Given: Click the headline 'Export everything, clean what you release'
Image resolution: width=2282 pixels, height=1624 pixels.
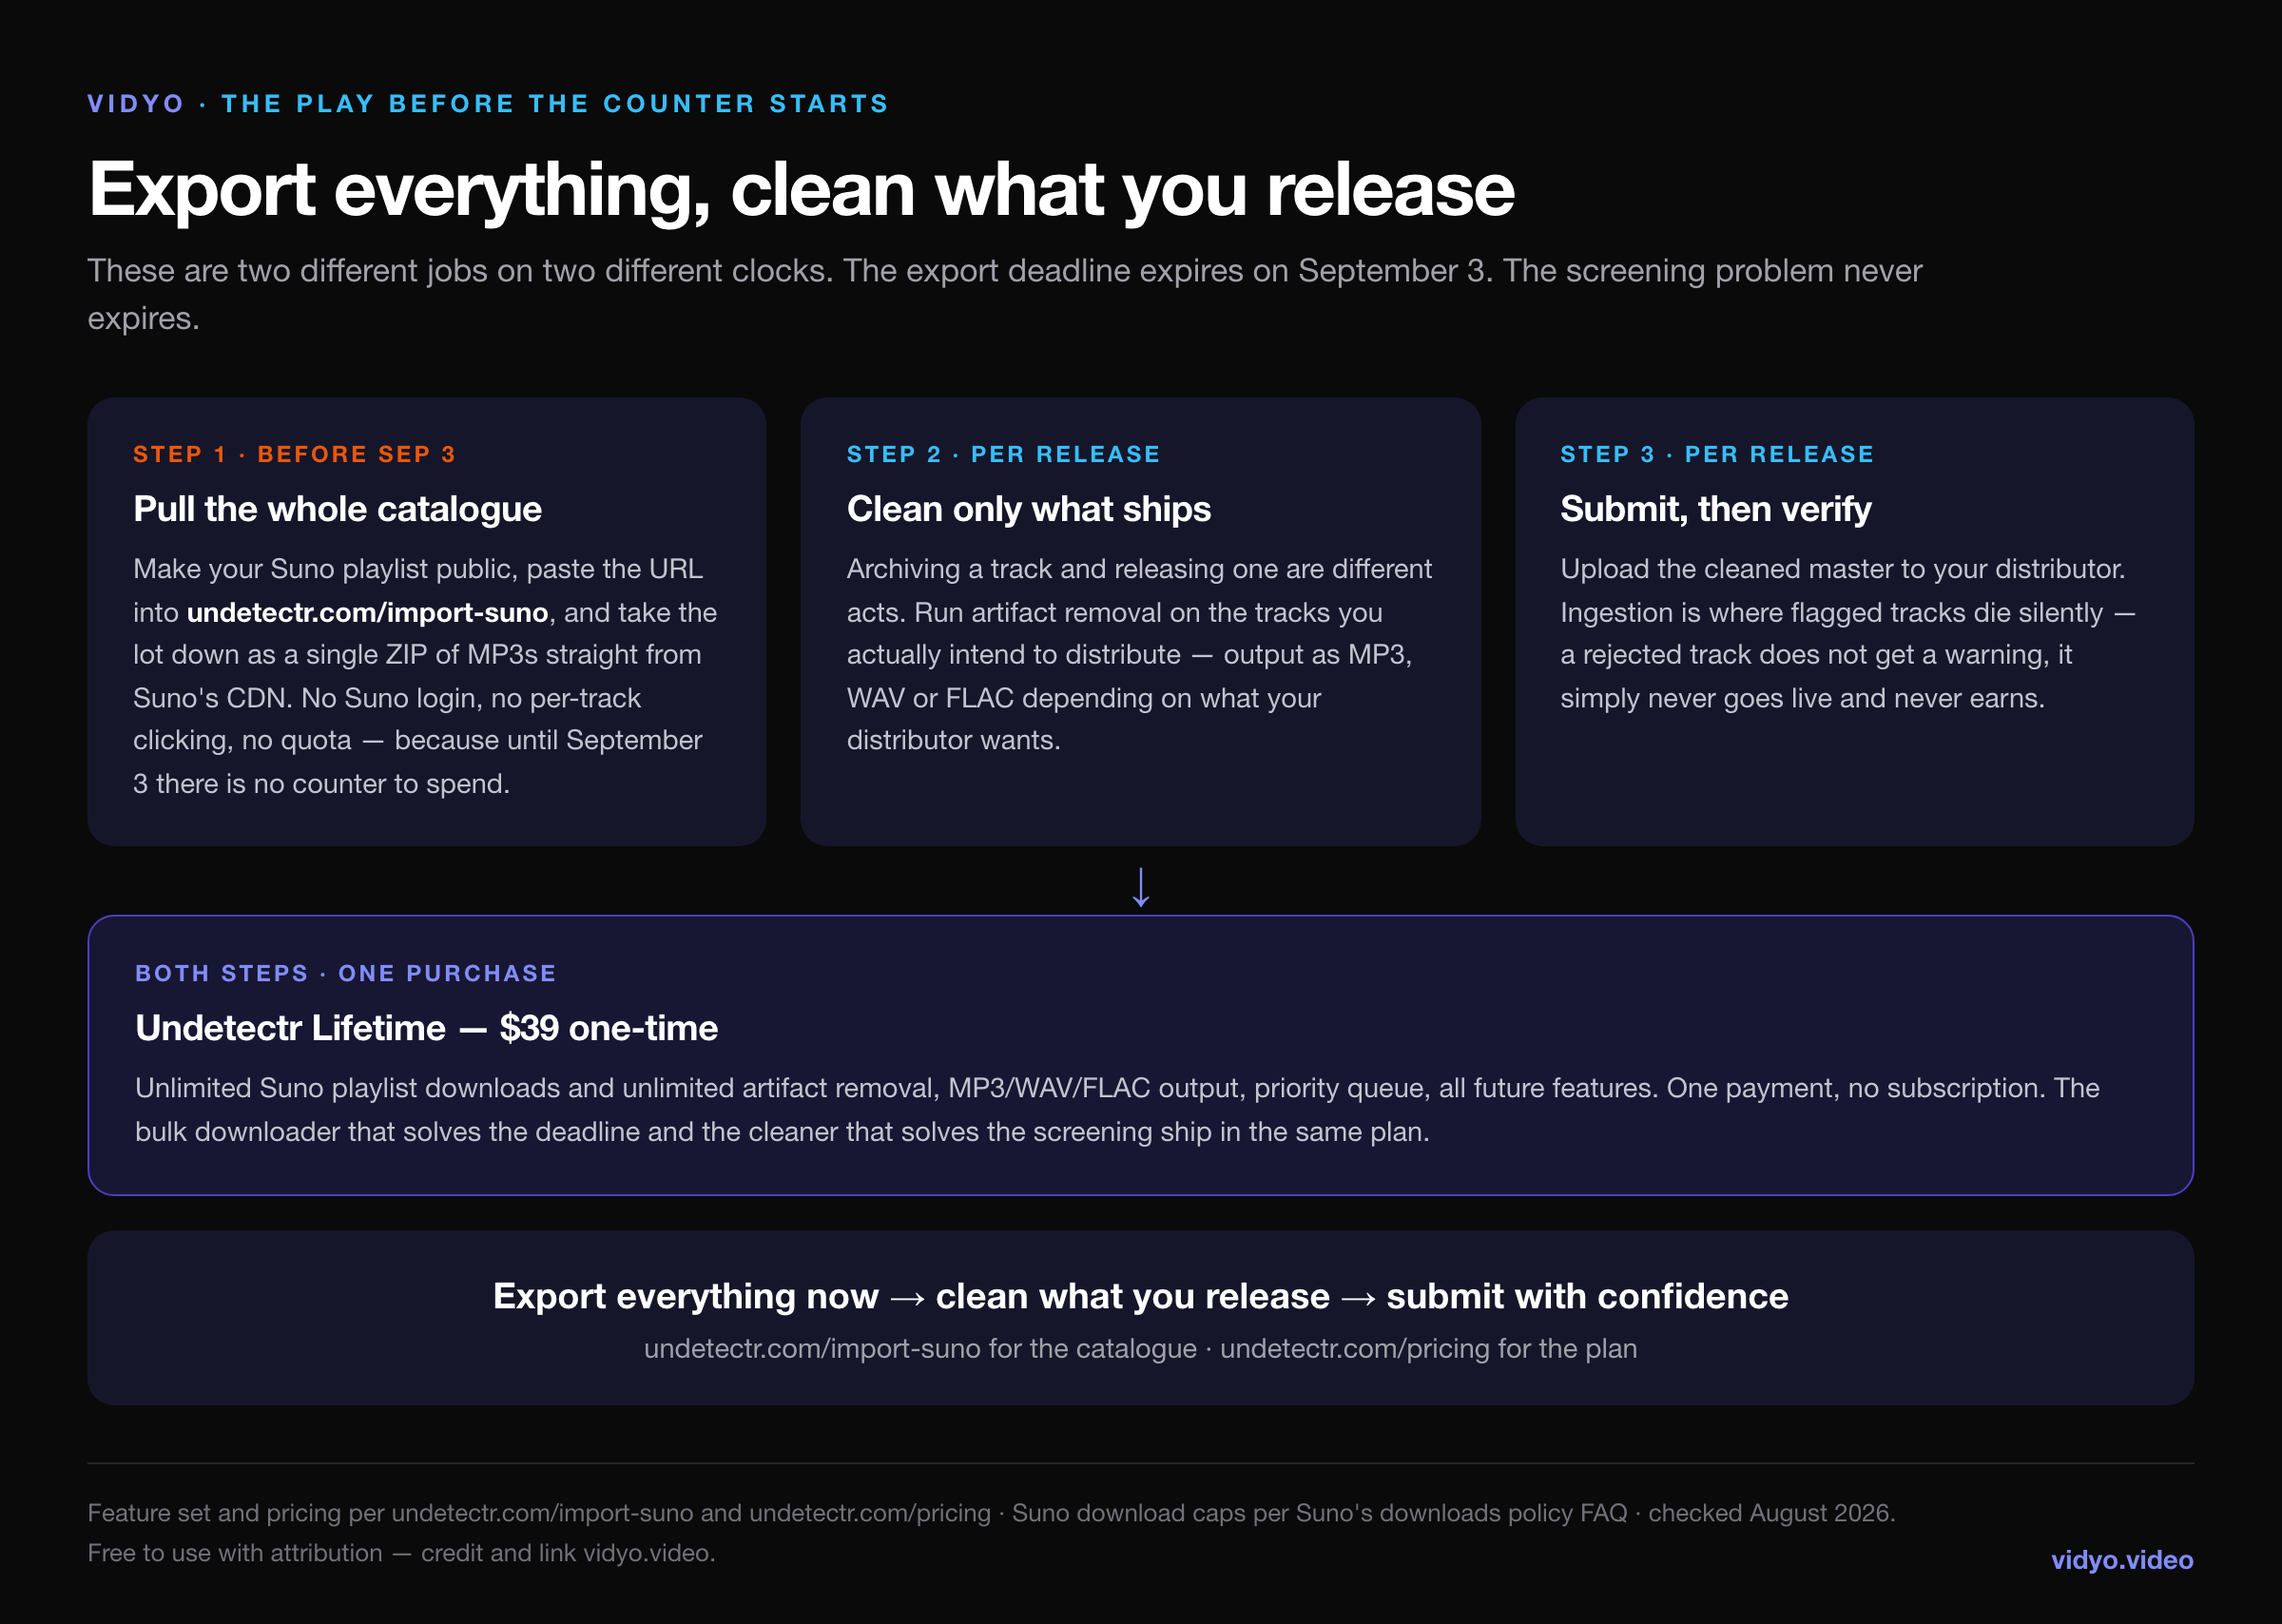Looking at the screenshot, I should pos(801,190).
